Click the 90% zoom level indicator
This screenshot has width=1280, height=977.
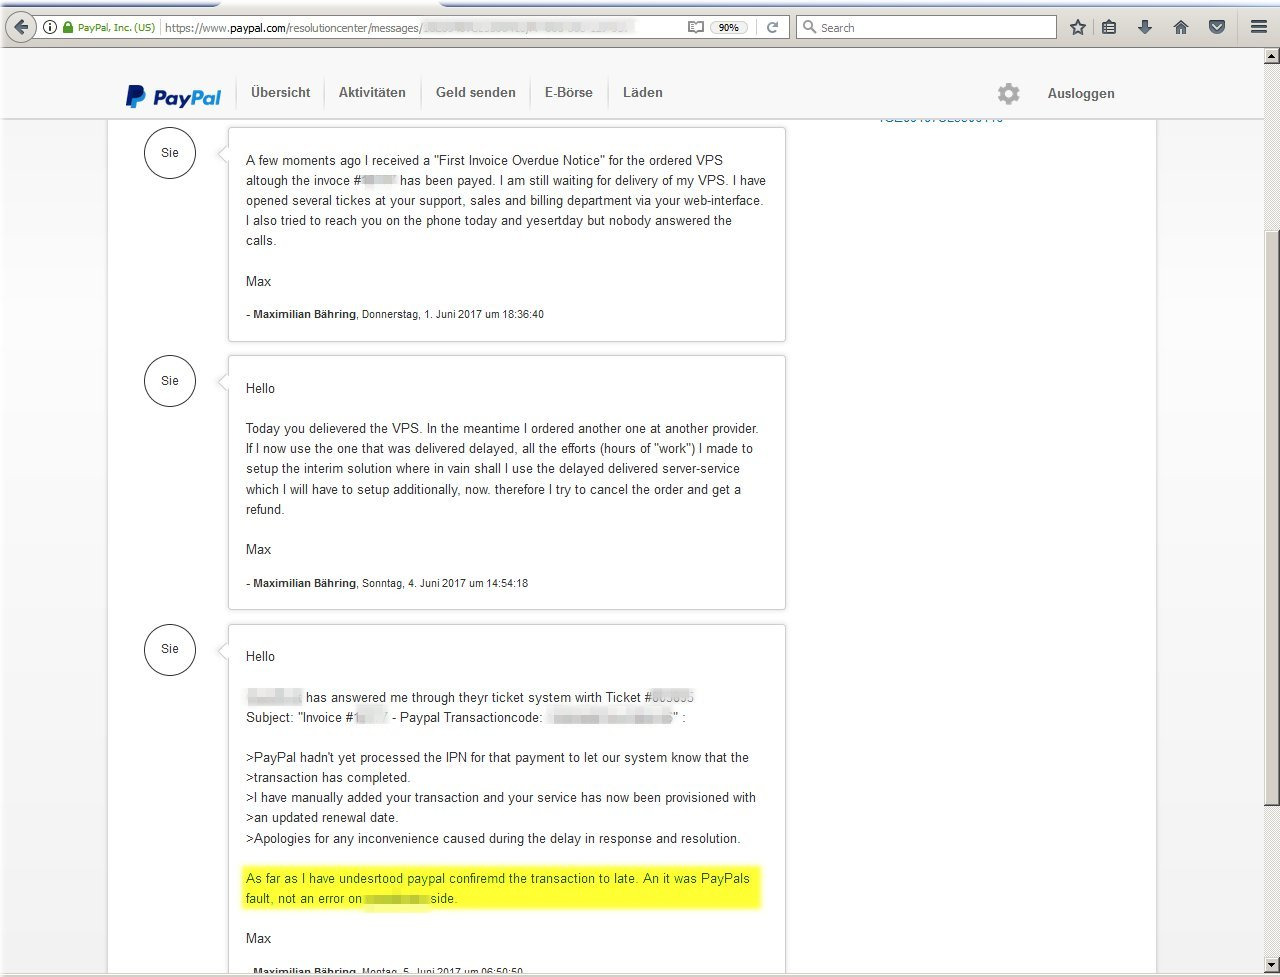pos(728,28)
